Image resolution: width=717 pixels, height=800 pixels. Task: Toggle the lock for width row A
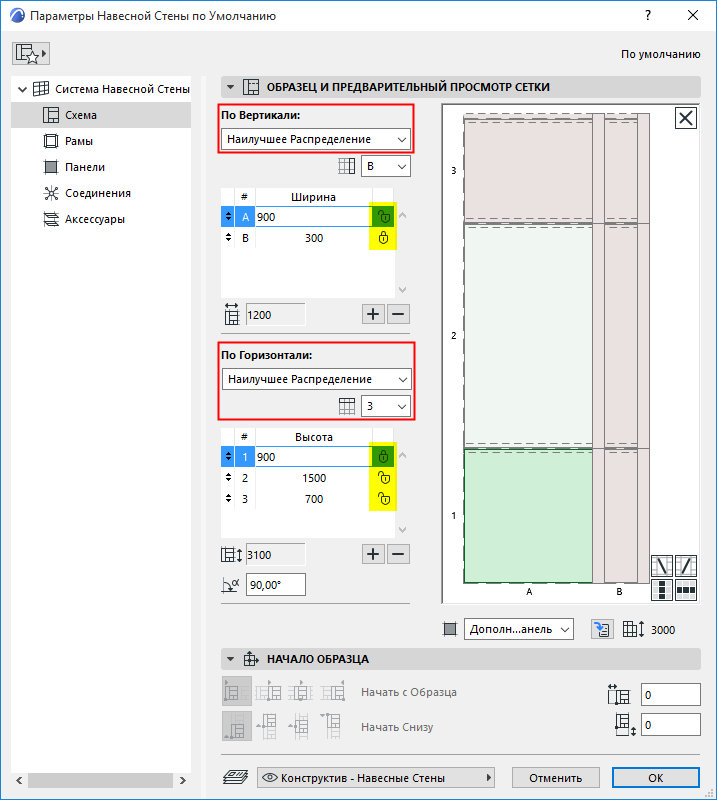click(383, 217)
